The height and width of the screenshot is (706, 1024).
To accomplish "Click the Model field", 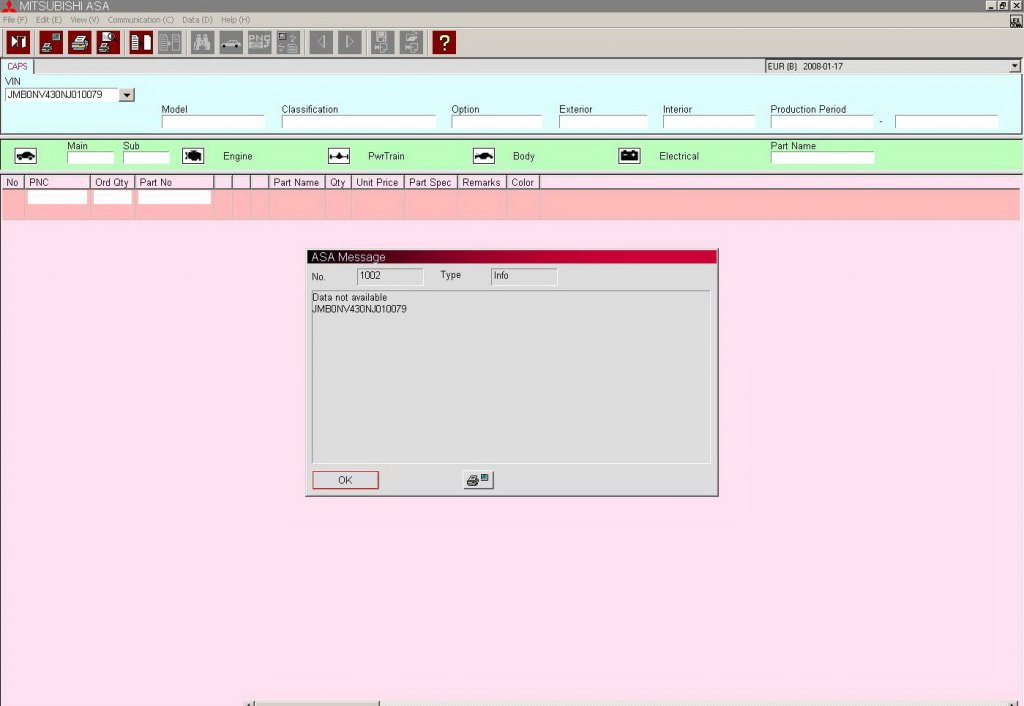I will click(x=213, y=122).
